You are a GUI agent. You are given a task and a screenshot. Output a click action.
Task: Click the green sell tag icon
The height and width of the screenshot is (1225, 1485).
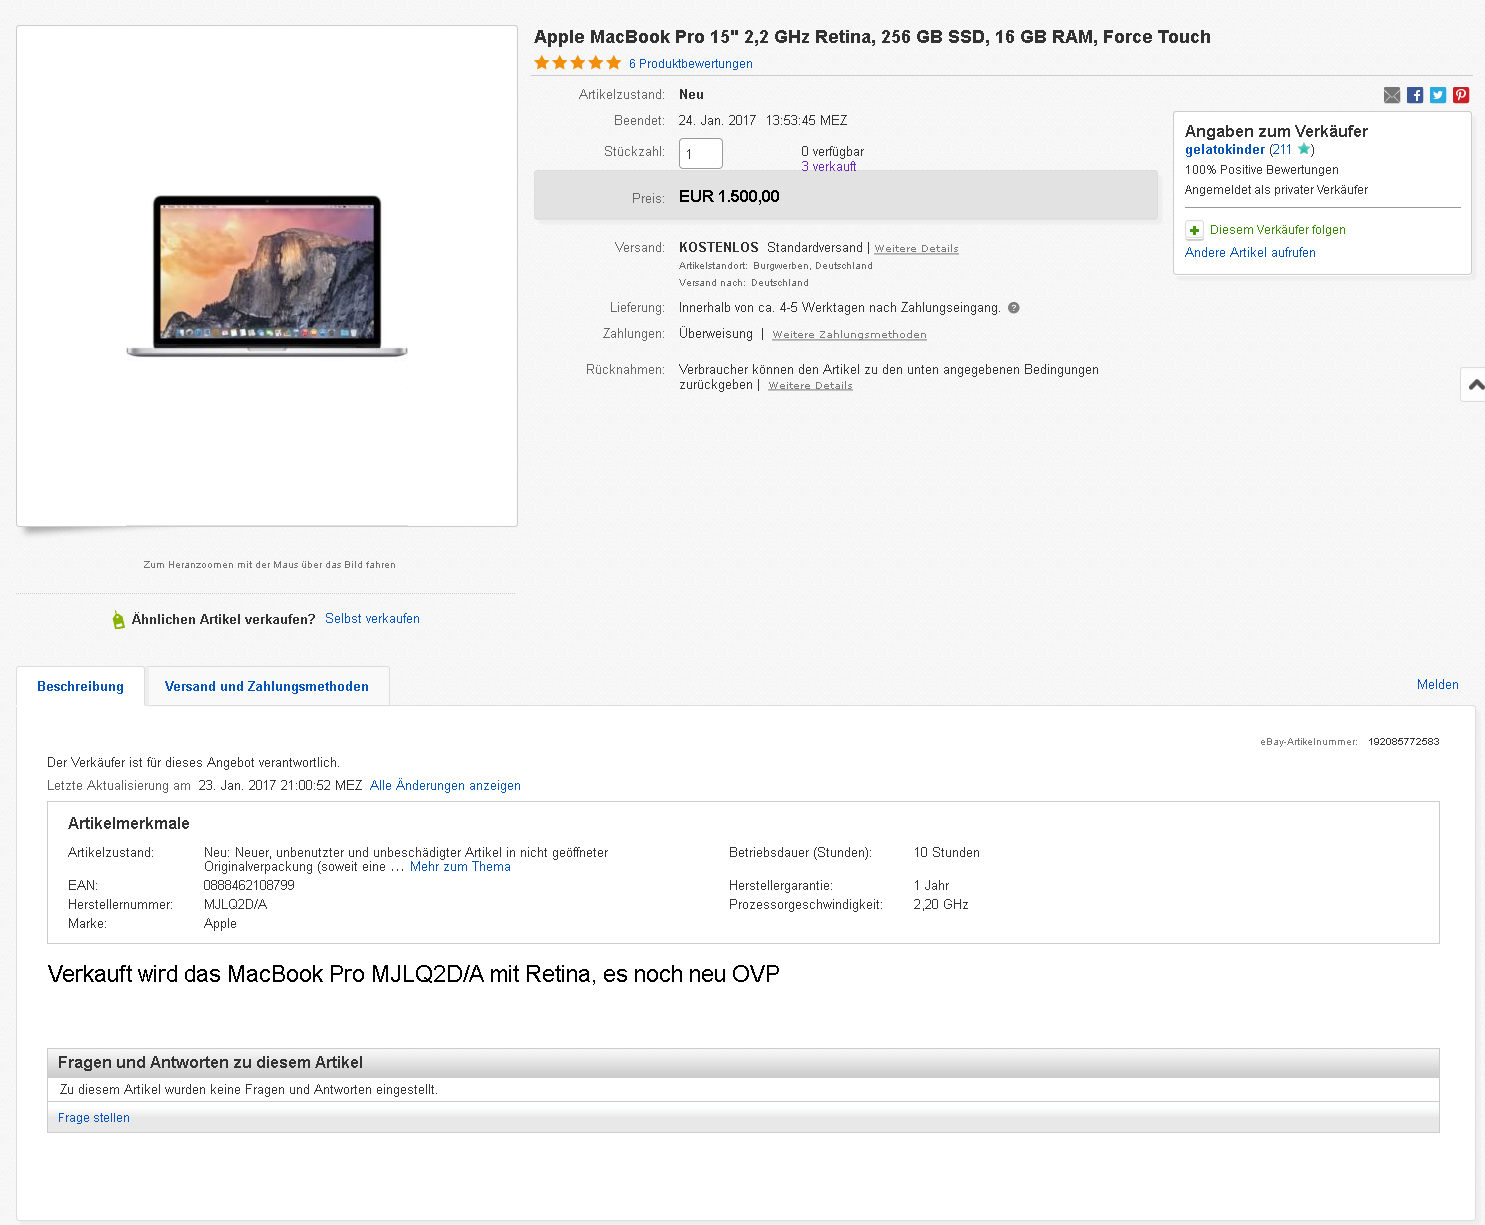pos(119,620)
